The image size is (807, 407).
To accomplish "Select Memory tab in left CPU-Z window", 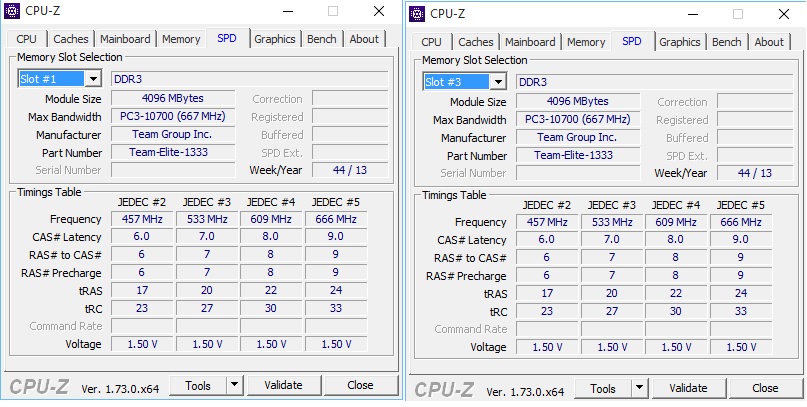I will tap(181, 39).
